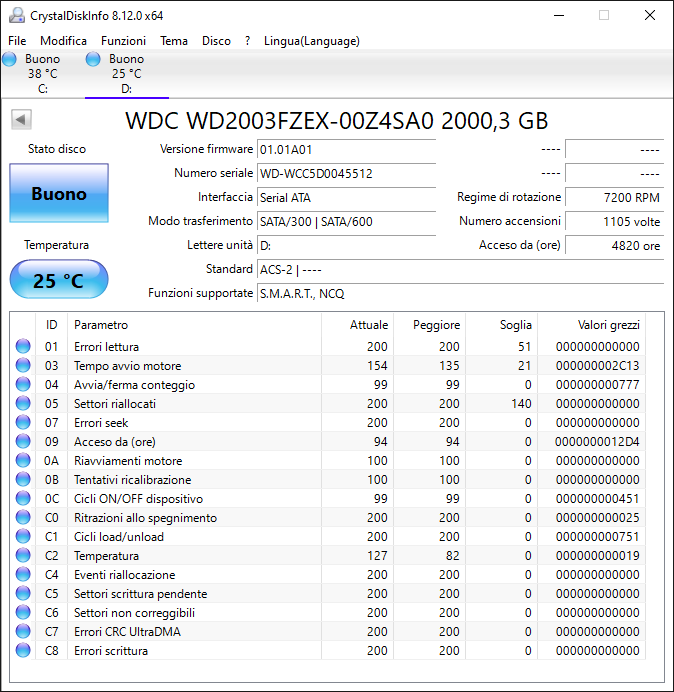The image size is (674, 692).
Task: Open the Disco menu
Action: click(x=216, y=41)
